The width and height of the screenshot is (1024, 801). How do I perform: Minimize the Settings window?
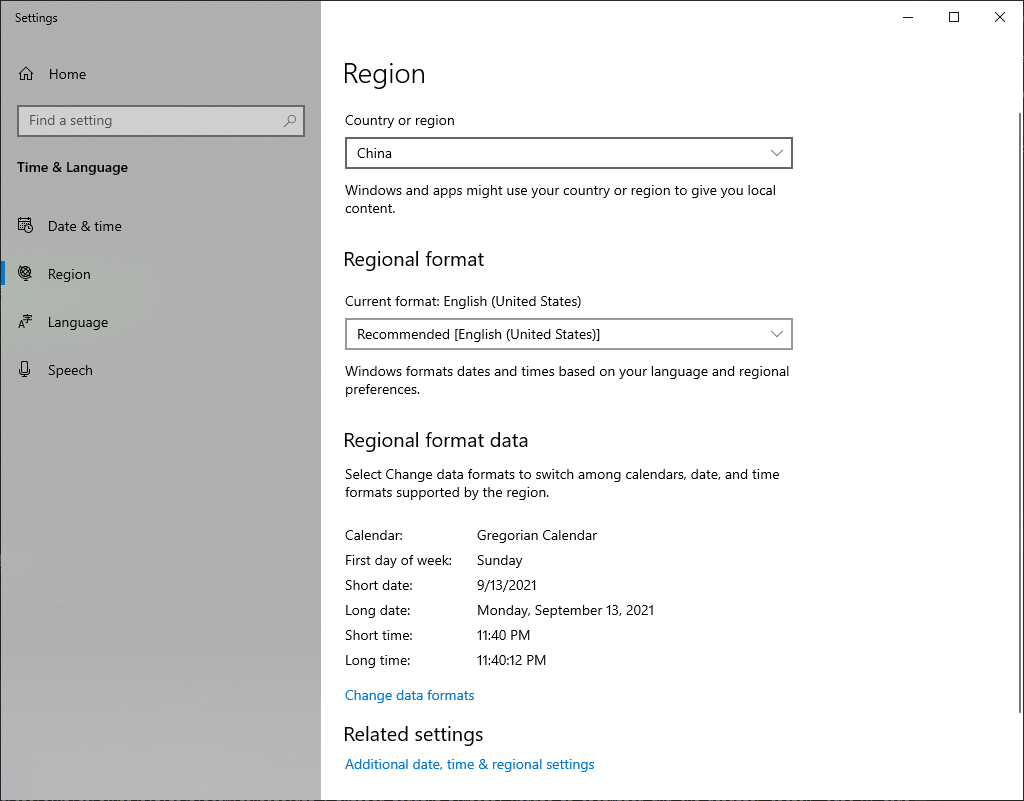[x=908, y=17]
